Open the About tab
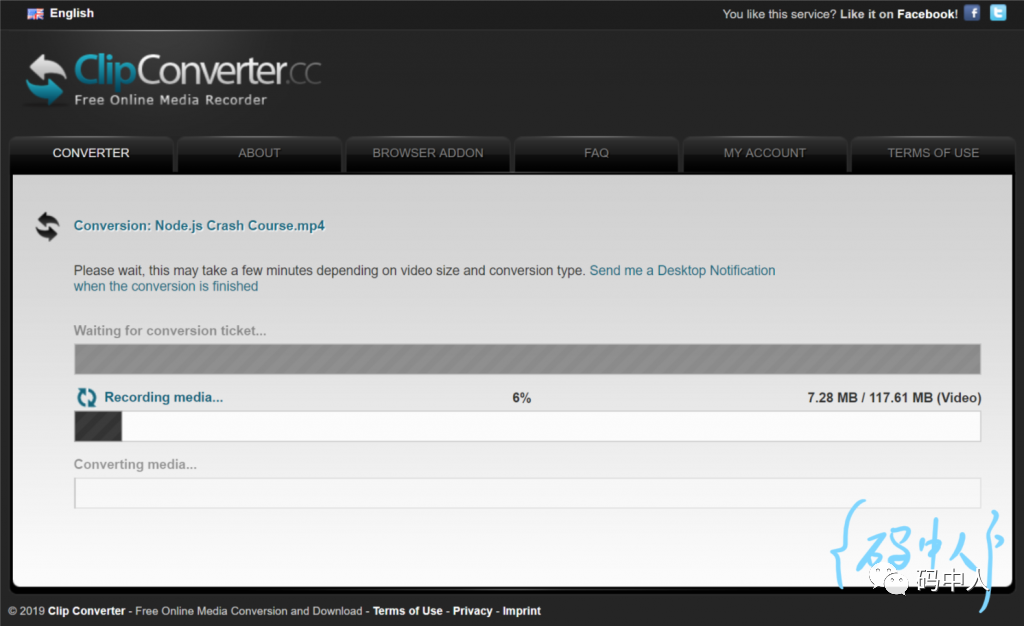Screen dimensions: 1024x626 (x=259, y=153)
